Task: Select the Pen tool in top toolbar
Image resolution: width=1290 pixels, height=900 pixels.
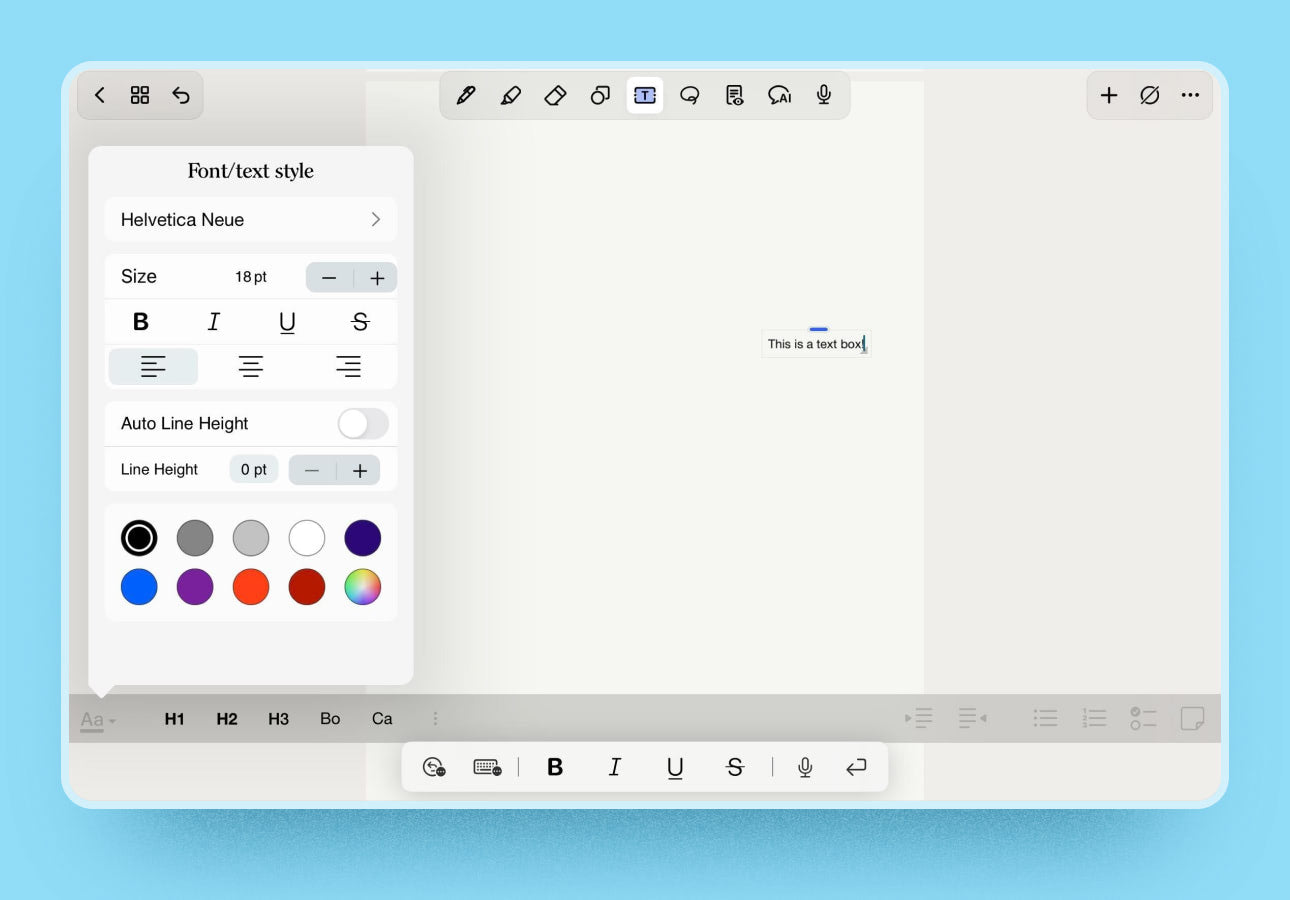Action: tap(465, 95)
